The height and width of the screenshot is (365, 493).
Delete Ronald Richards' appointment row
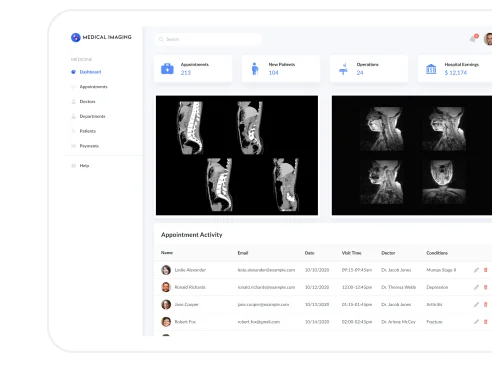486,287
